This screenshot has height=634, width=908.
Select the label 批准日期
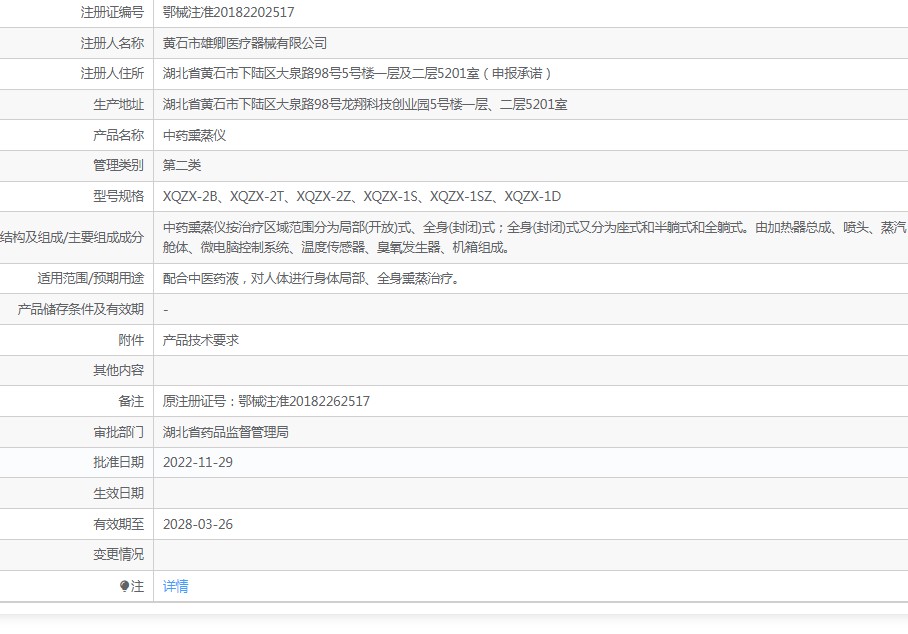[118, 462]
